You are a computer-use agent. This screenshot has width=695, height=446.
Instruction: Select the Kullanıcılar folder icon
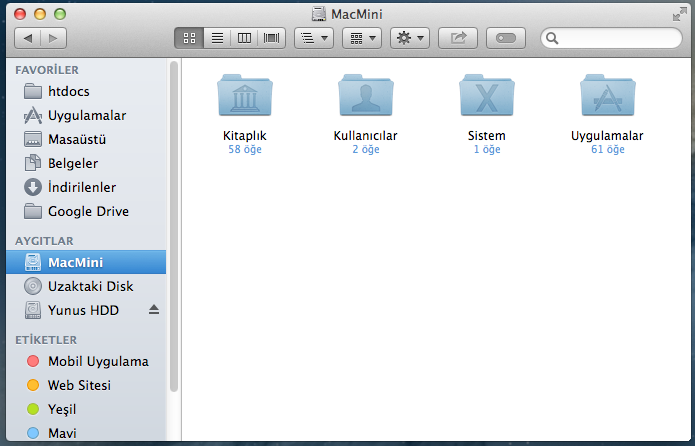366,95
